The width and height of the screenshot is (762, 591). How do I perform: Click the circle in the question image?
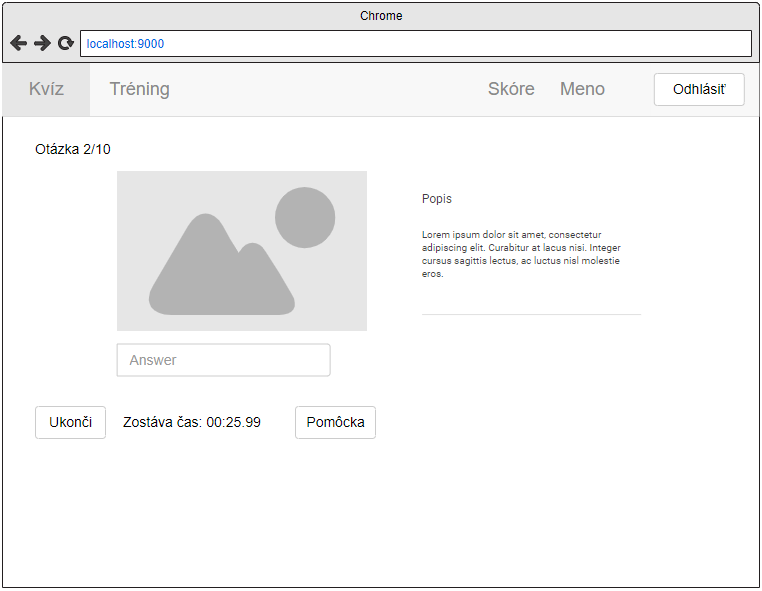tap(305, 217)
